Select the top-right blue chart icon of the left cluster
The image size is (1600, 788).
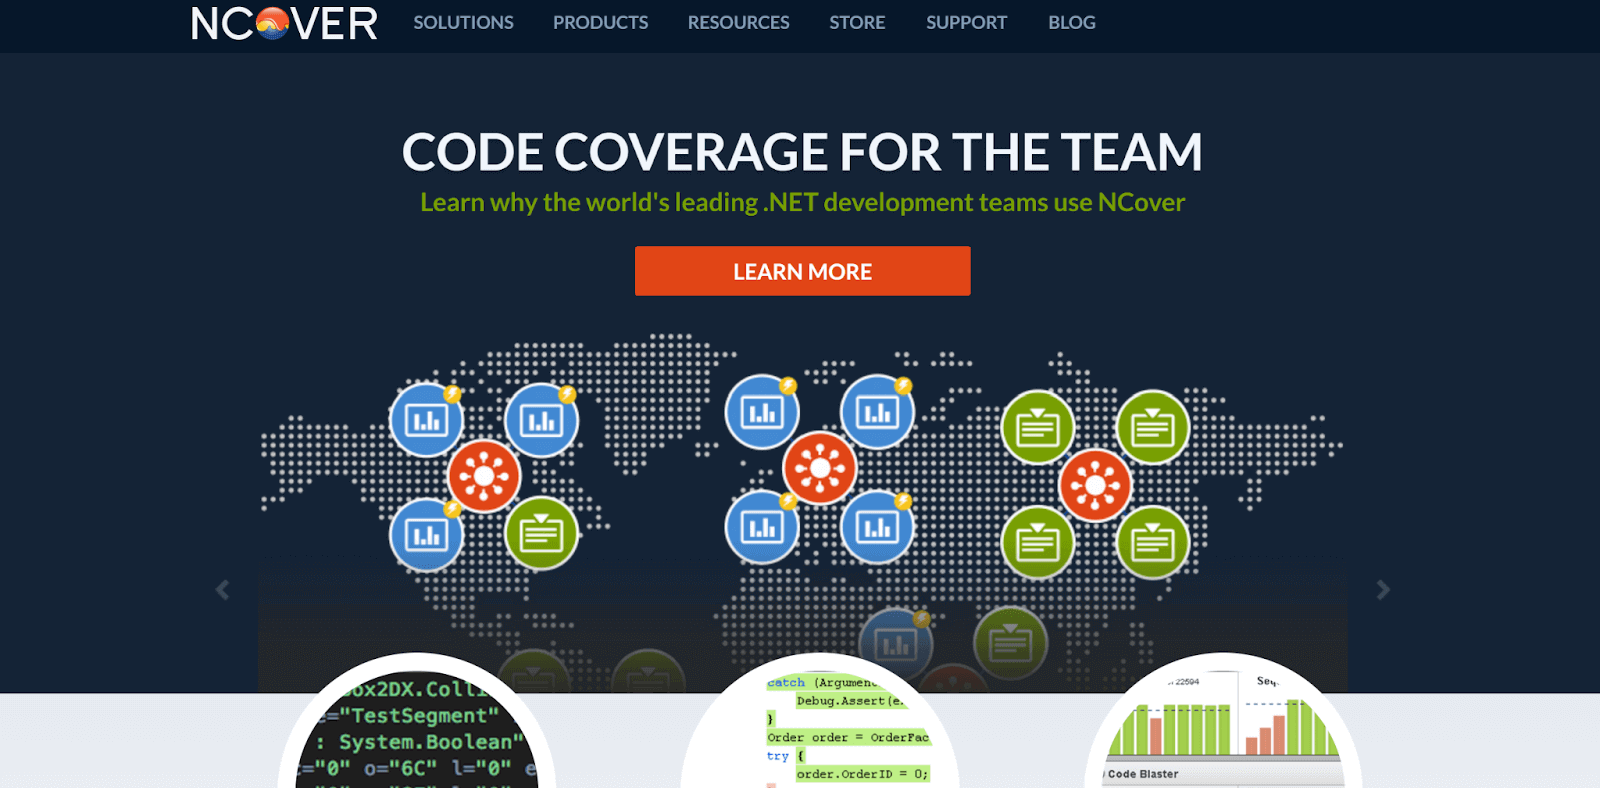coord(541,420)
